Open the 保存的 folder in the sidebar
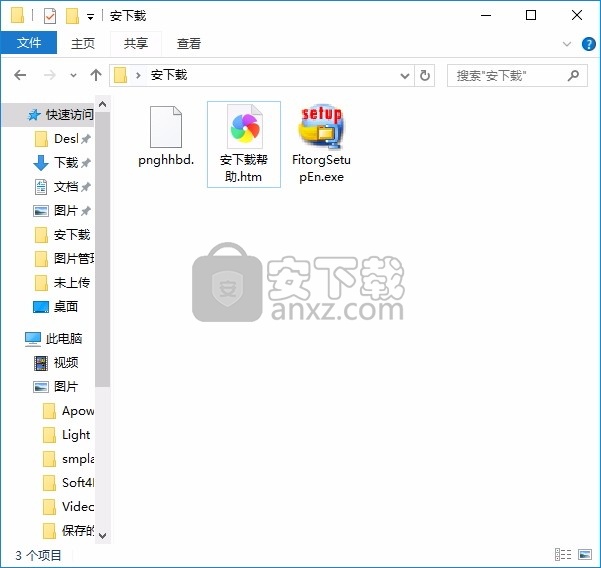601x568 pixels. [68, 531]
